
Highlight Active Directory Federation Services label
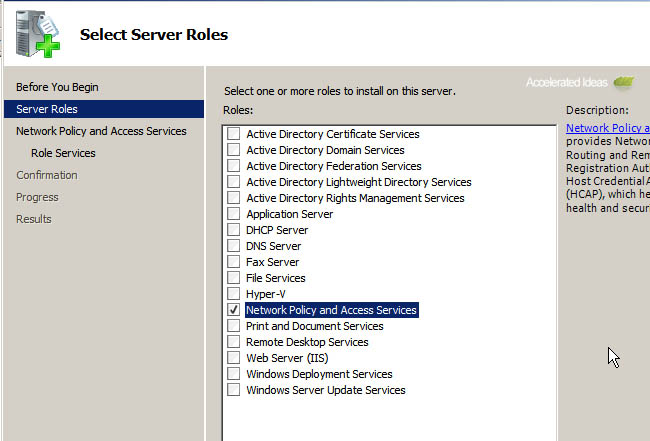(334, 166)
